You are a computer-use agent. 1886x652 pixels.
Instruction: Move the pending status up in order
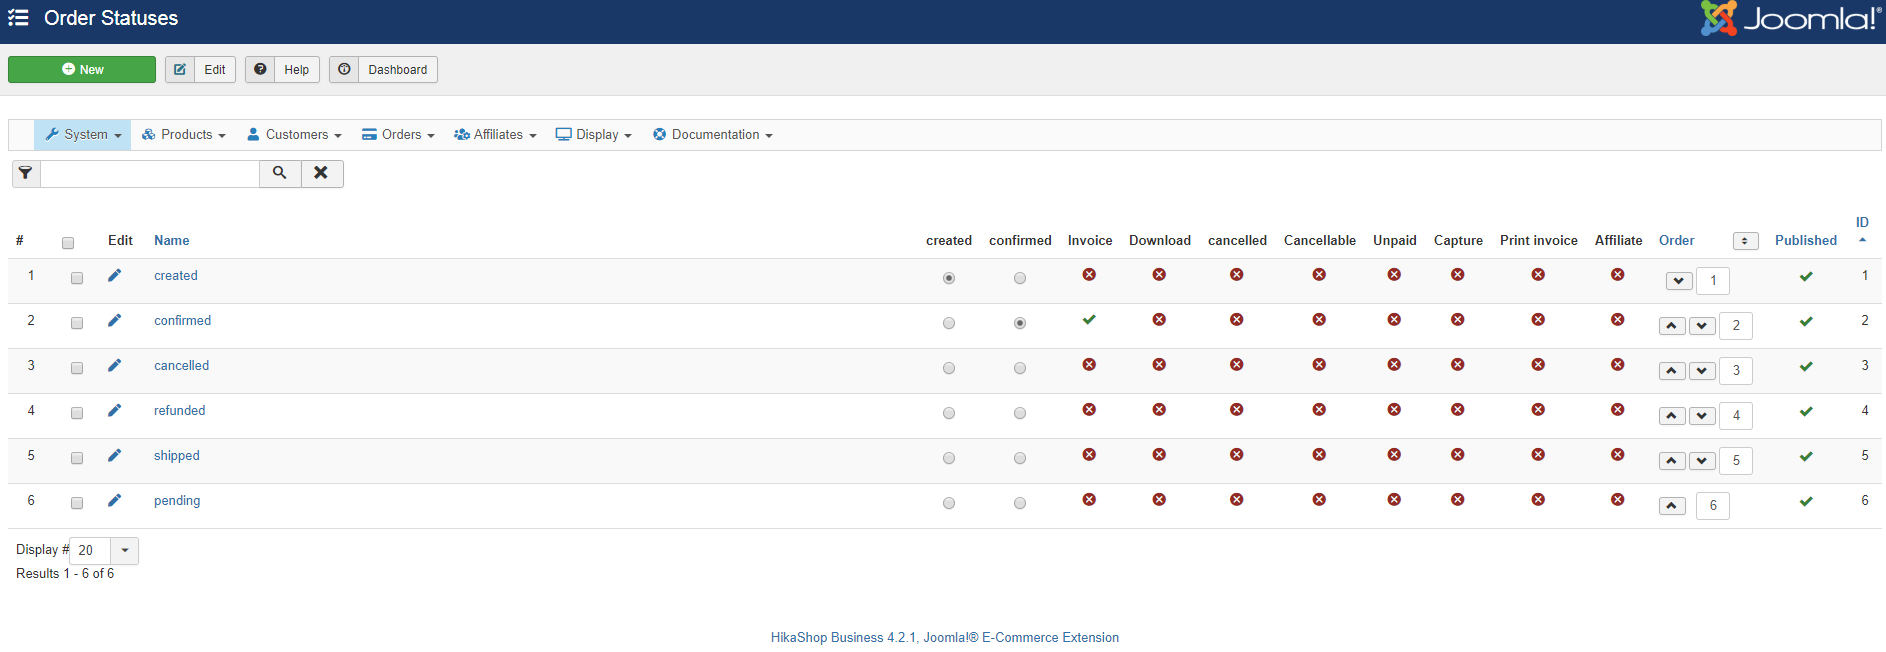tap(1672, 506)
